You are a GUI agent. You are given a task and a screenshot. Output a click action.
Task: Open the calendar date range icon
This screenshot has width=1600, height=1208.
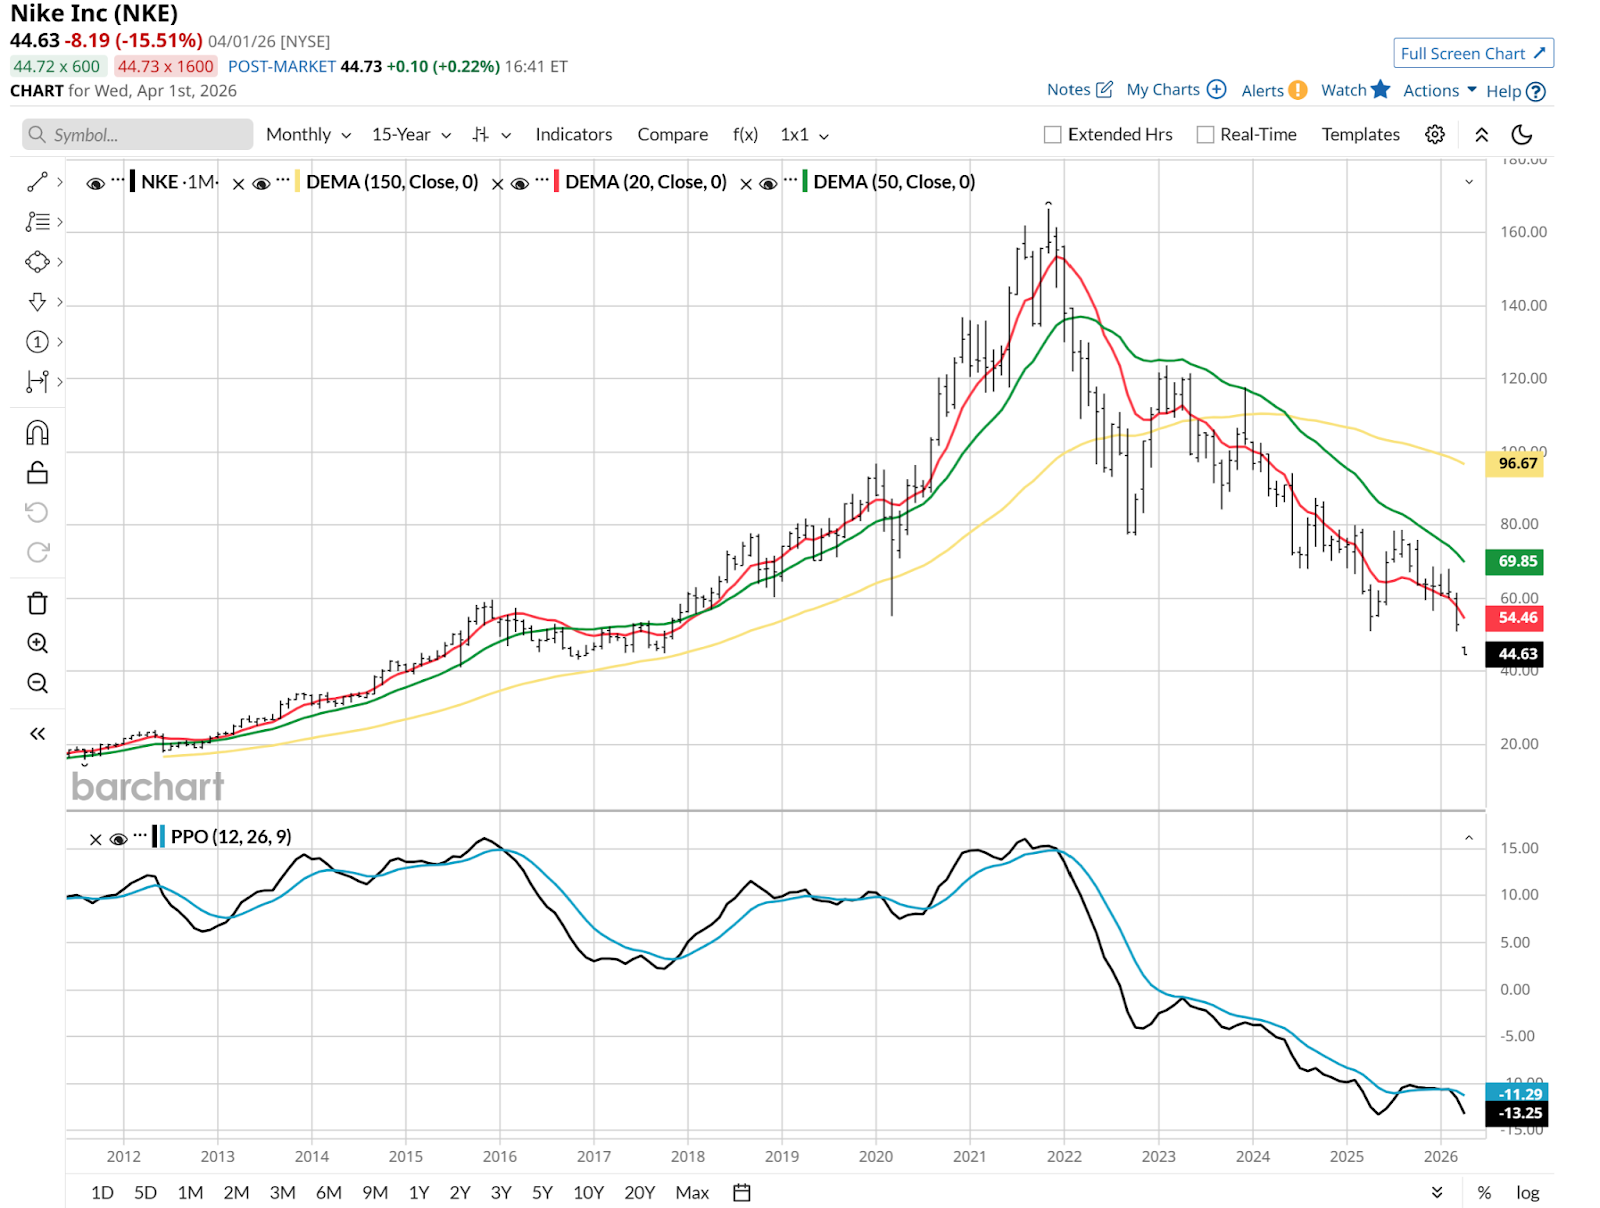coord(741,1192)
